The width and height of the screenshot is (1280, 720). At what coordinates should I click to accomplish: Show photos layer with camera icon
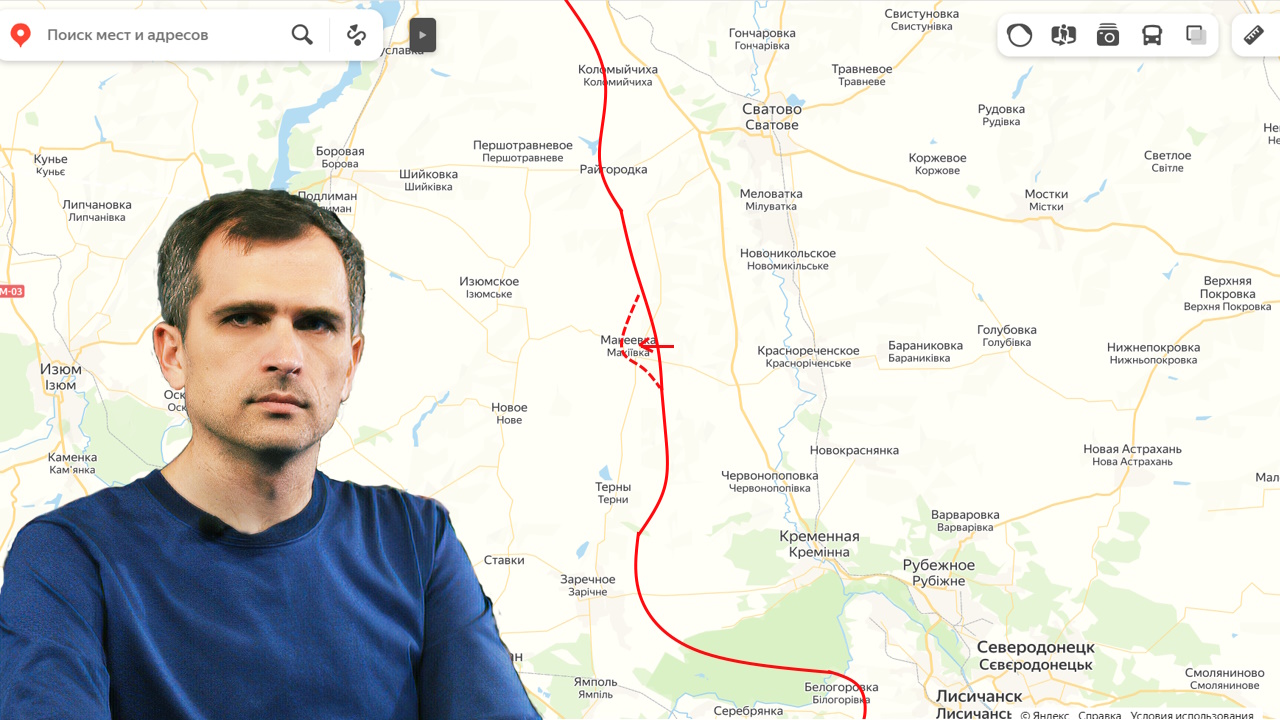(x=1107, y=35)
